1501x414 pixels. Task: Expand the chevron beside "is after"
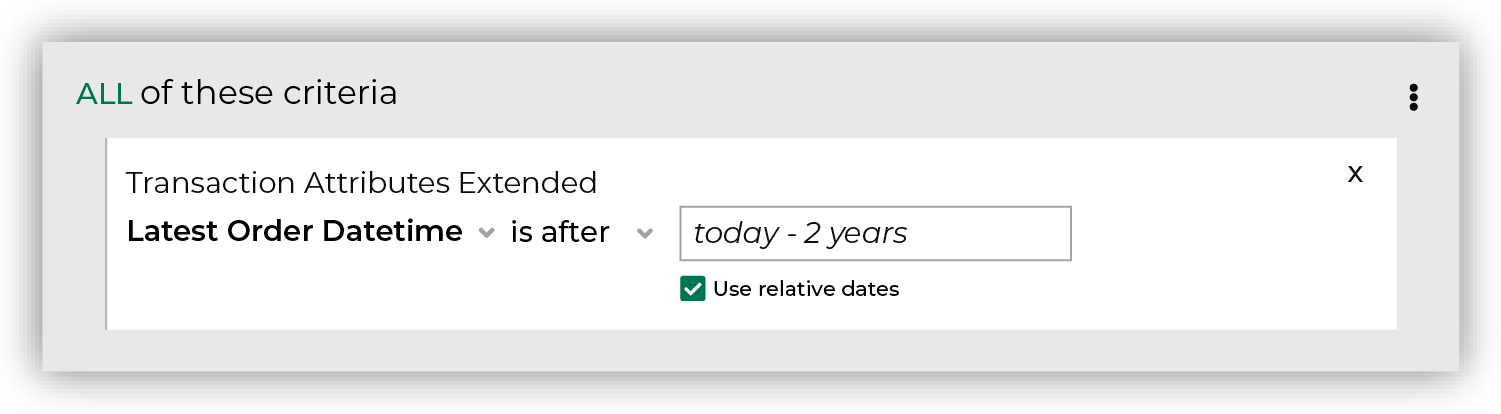[645, 233]
